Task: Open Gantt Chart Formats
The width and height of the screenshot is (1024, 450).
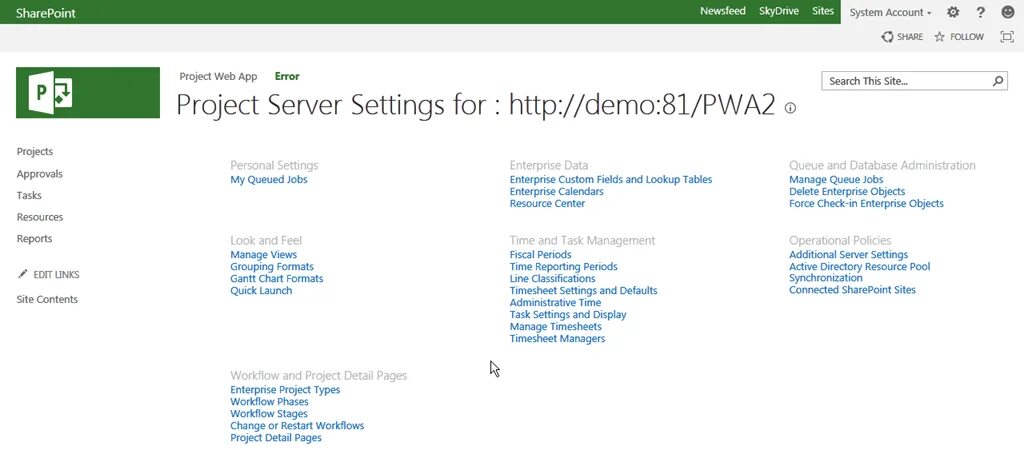Action: 276,278
